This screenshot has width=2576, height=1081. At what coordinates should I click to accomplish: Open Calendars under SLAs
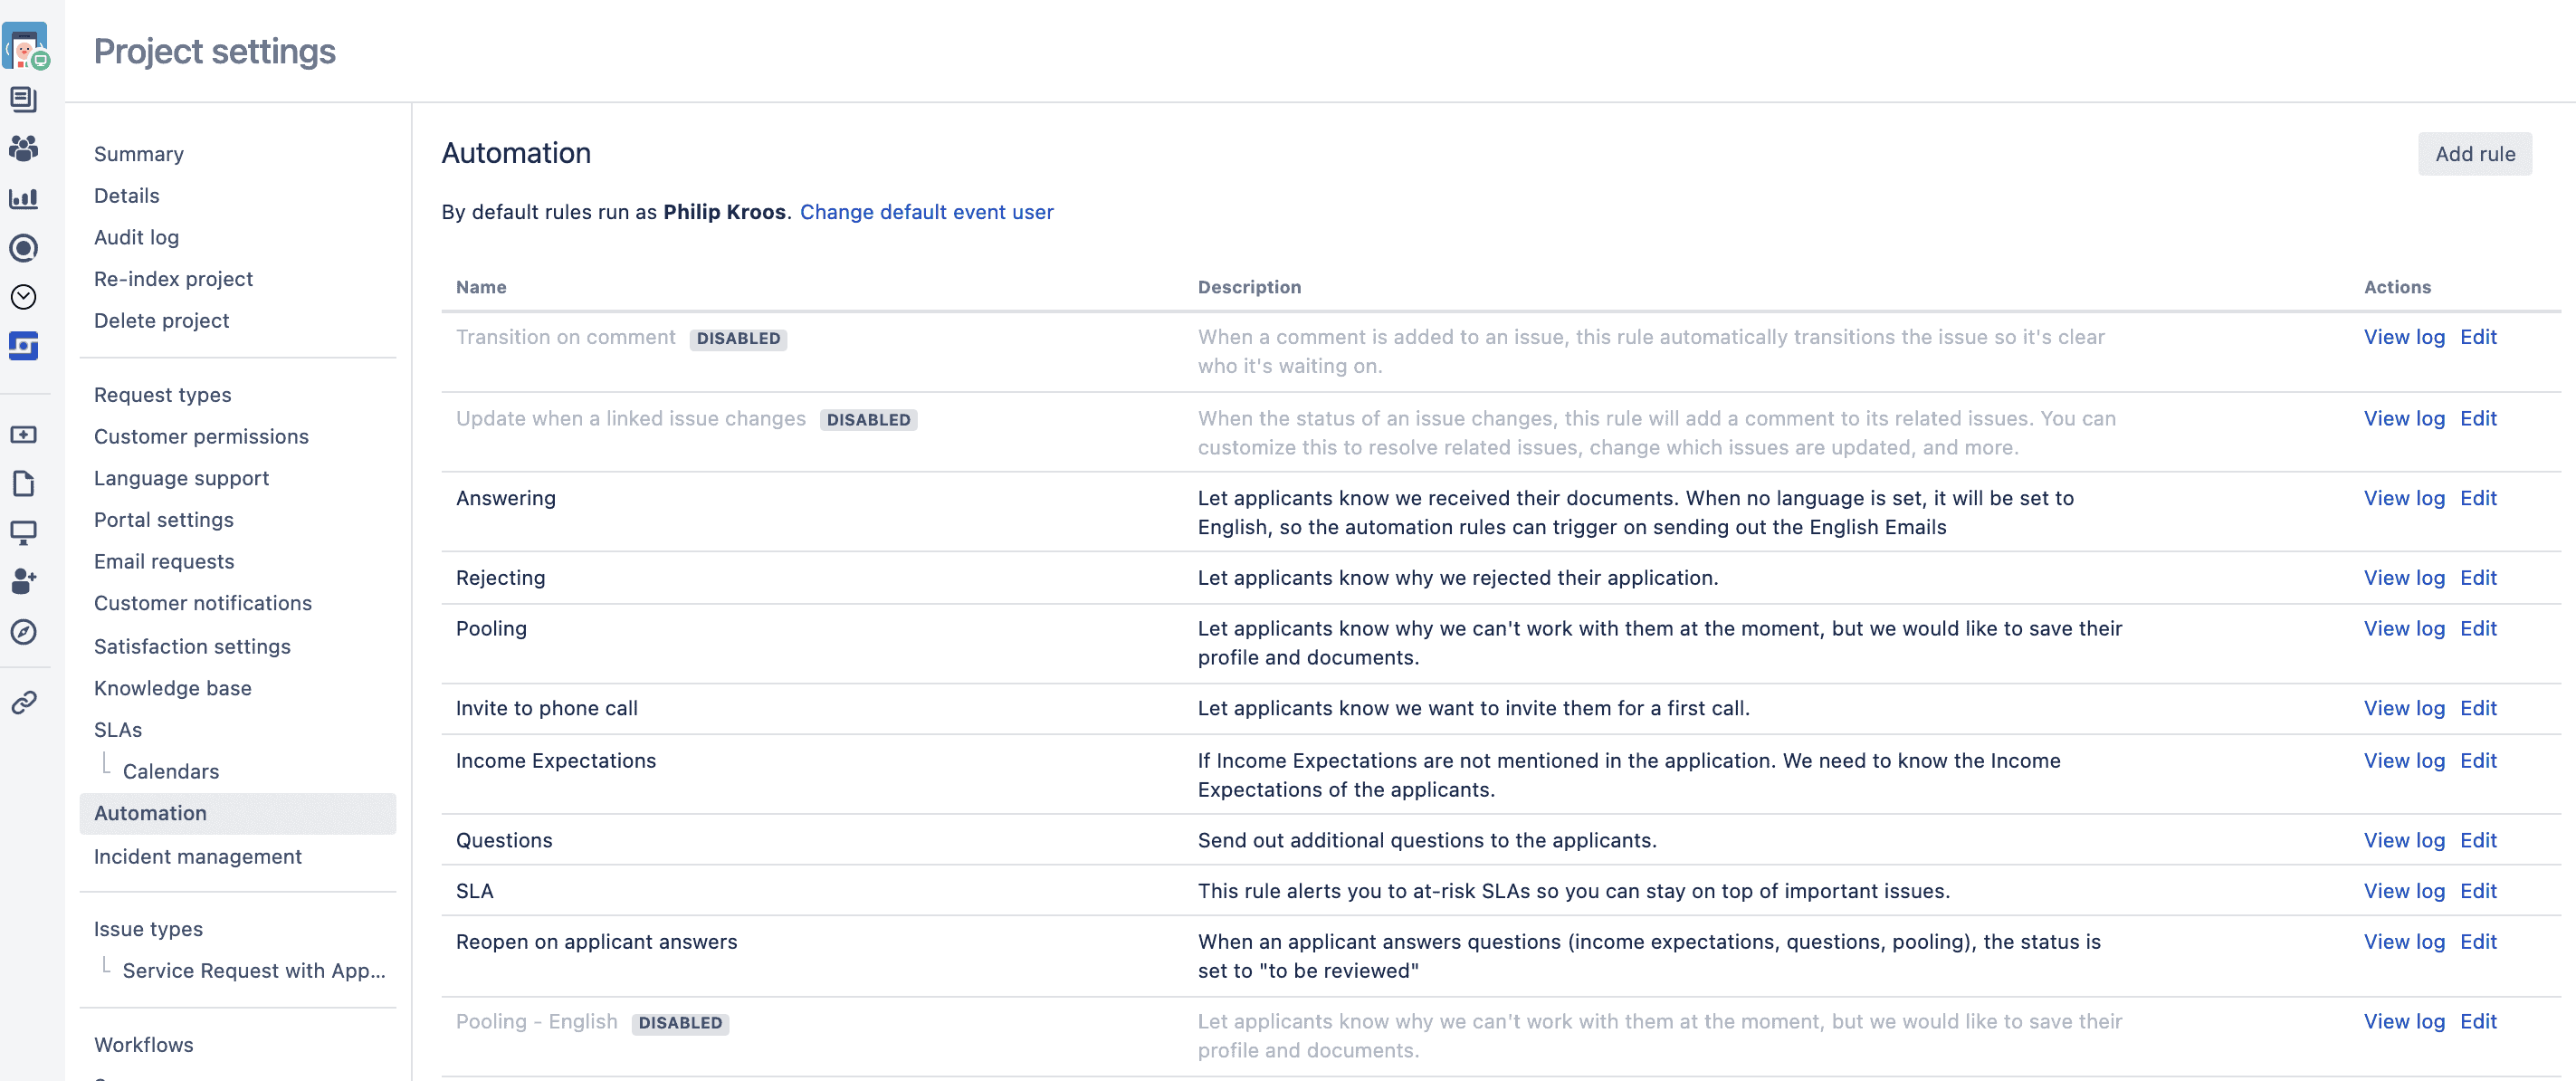171,771
